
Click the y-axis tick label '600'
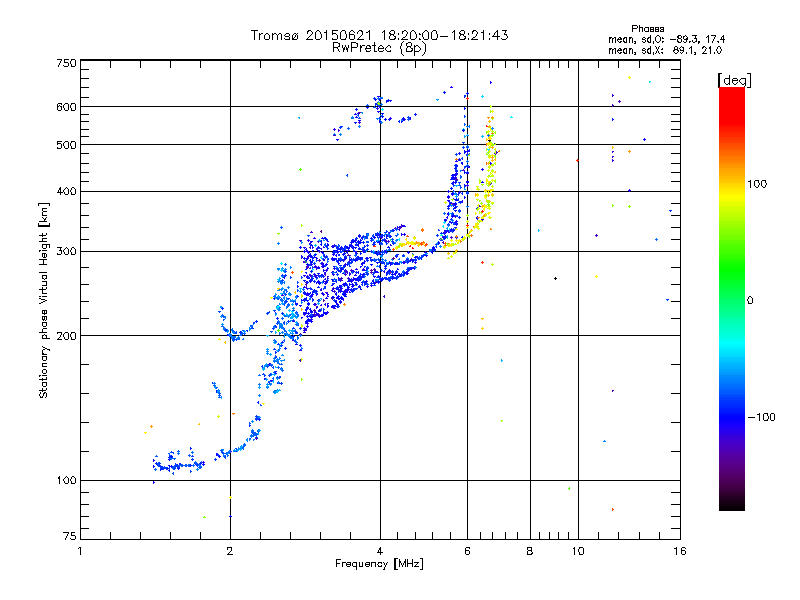click(66, 107)
